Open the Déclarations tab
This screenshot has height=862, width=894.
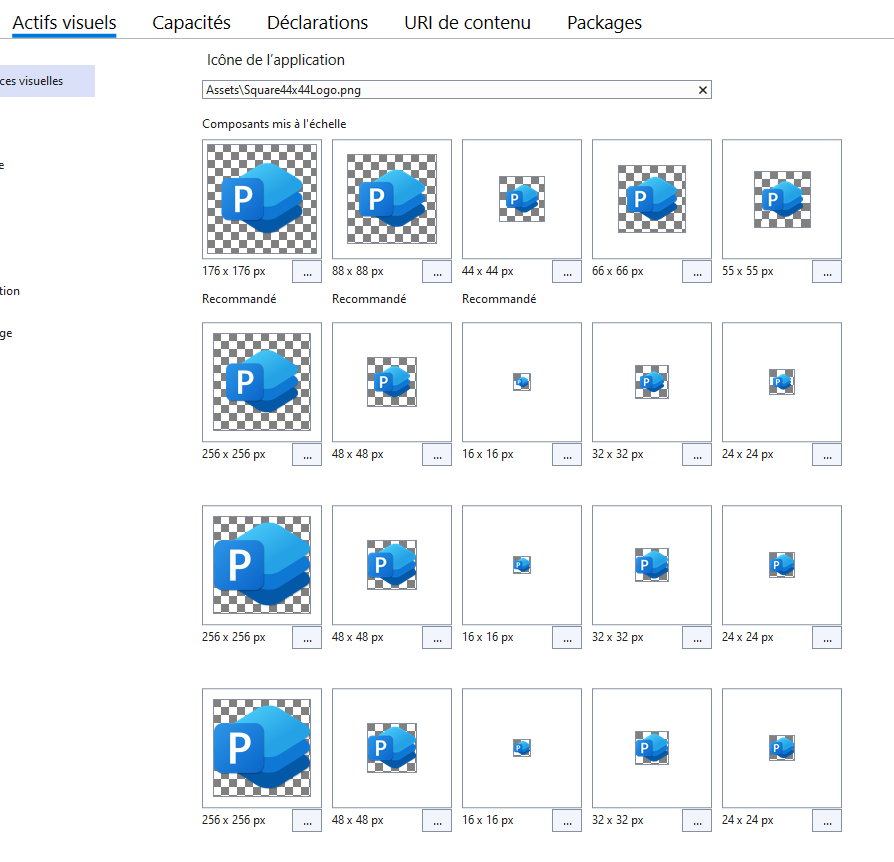coord(317,22)
